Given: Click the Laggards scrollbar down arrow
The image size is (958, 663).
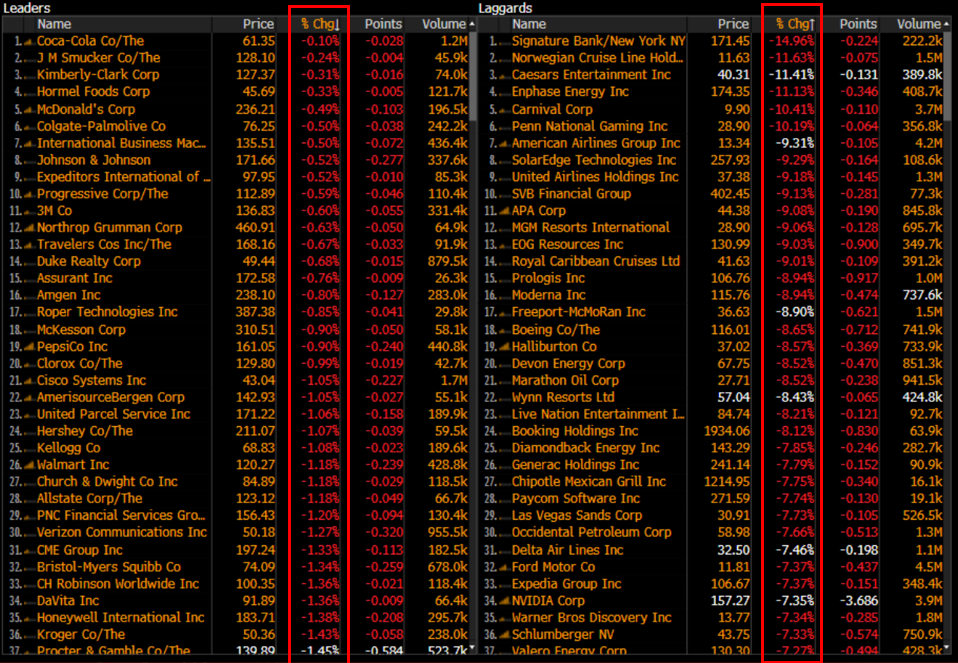Looking at the screenshot, I should point(947,648).
